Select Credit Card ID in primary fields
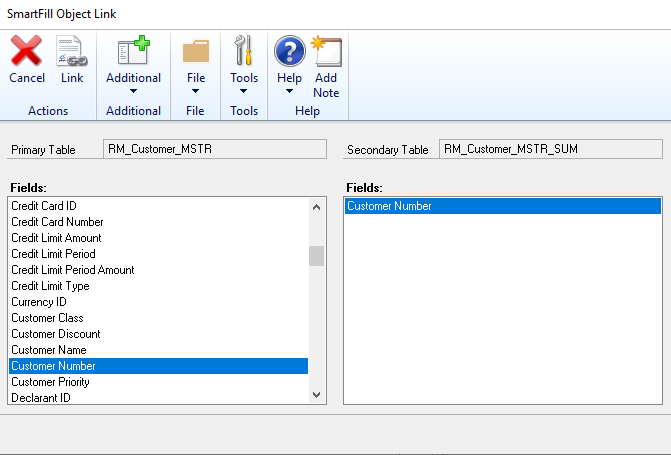Screen dimensions: 671x455 [158, 206]
